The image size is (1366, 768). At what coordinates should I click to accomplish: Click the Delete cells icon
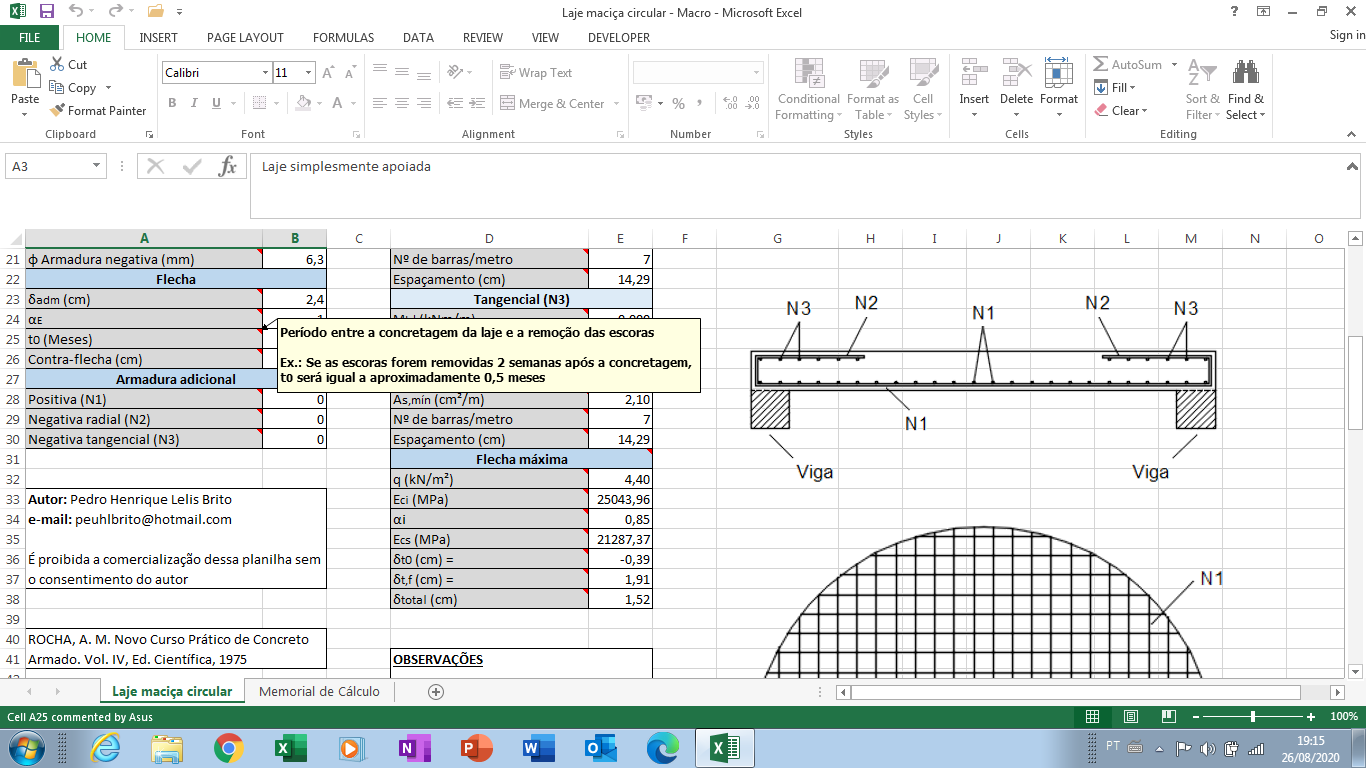(x=1016, y=74)
